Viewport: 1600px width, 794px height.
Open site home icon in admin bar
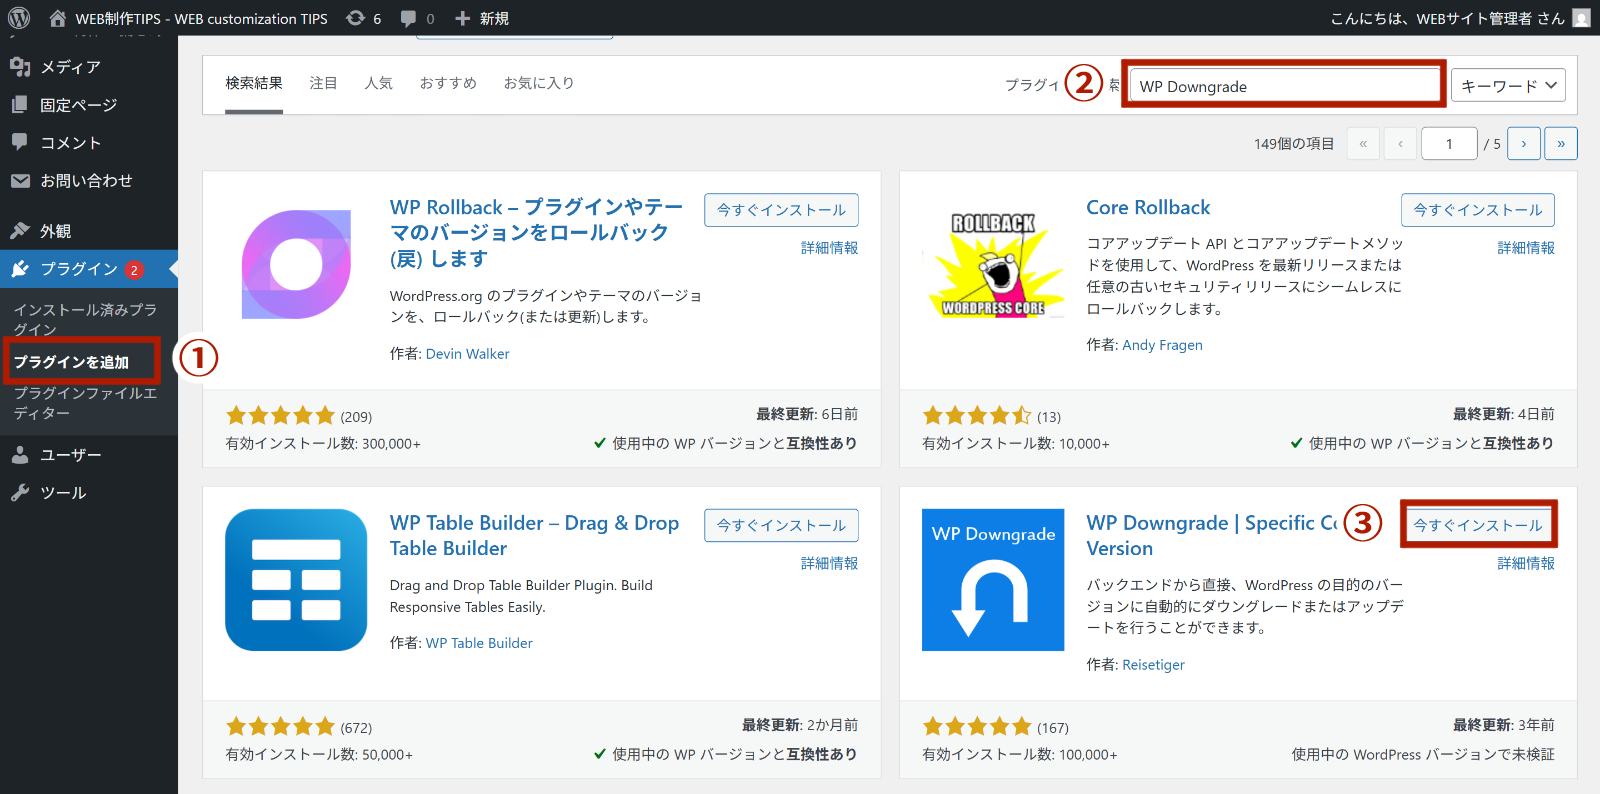pyautogui.click(x=58, y=18)
